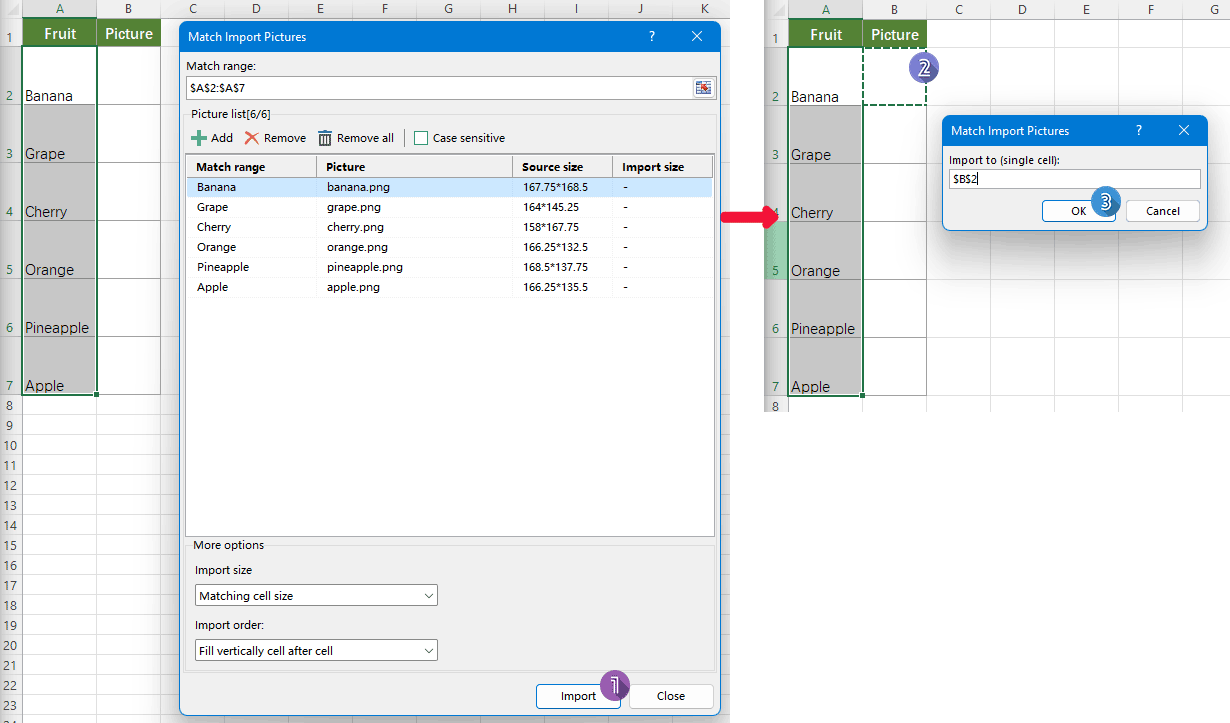
Task: Select the Fruit header cell in left sheet
Action: (x=60, y=33)
